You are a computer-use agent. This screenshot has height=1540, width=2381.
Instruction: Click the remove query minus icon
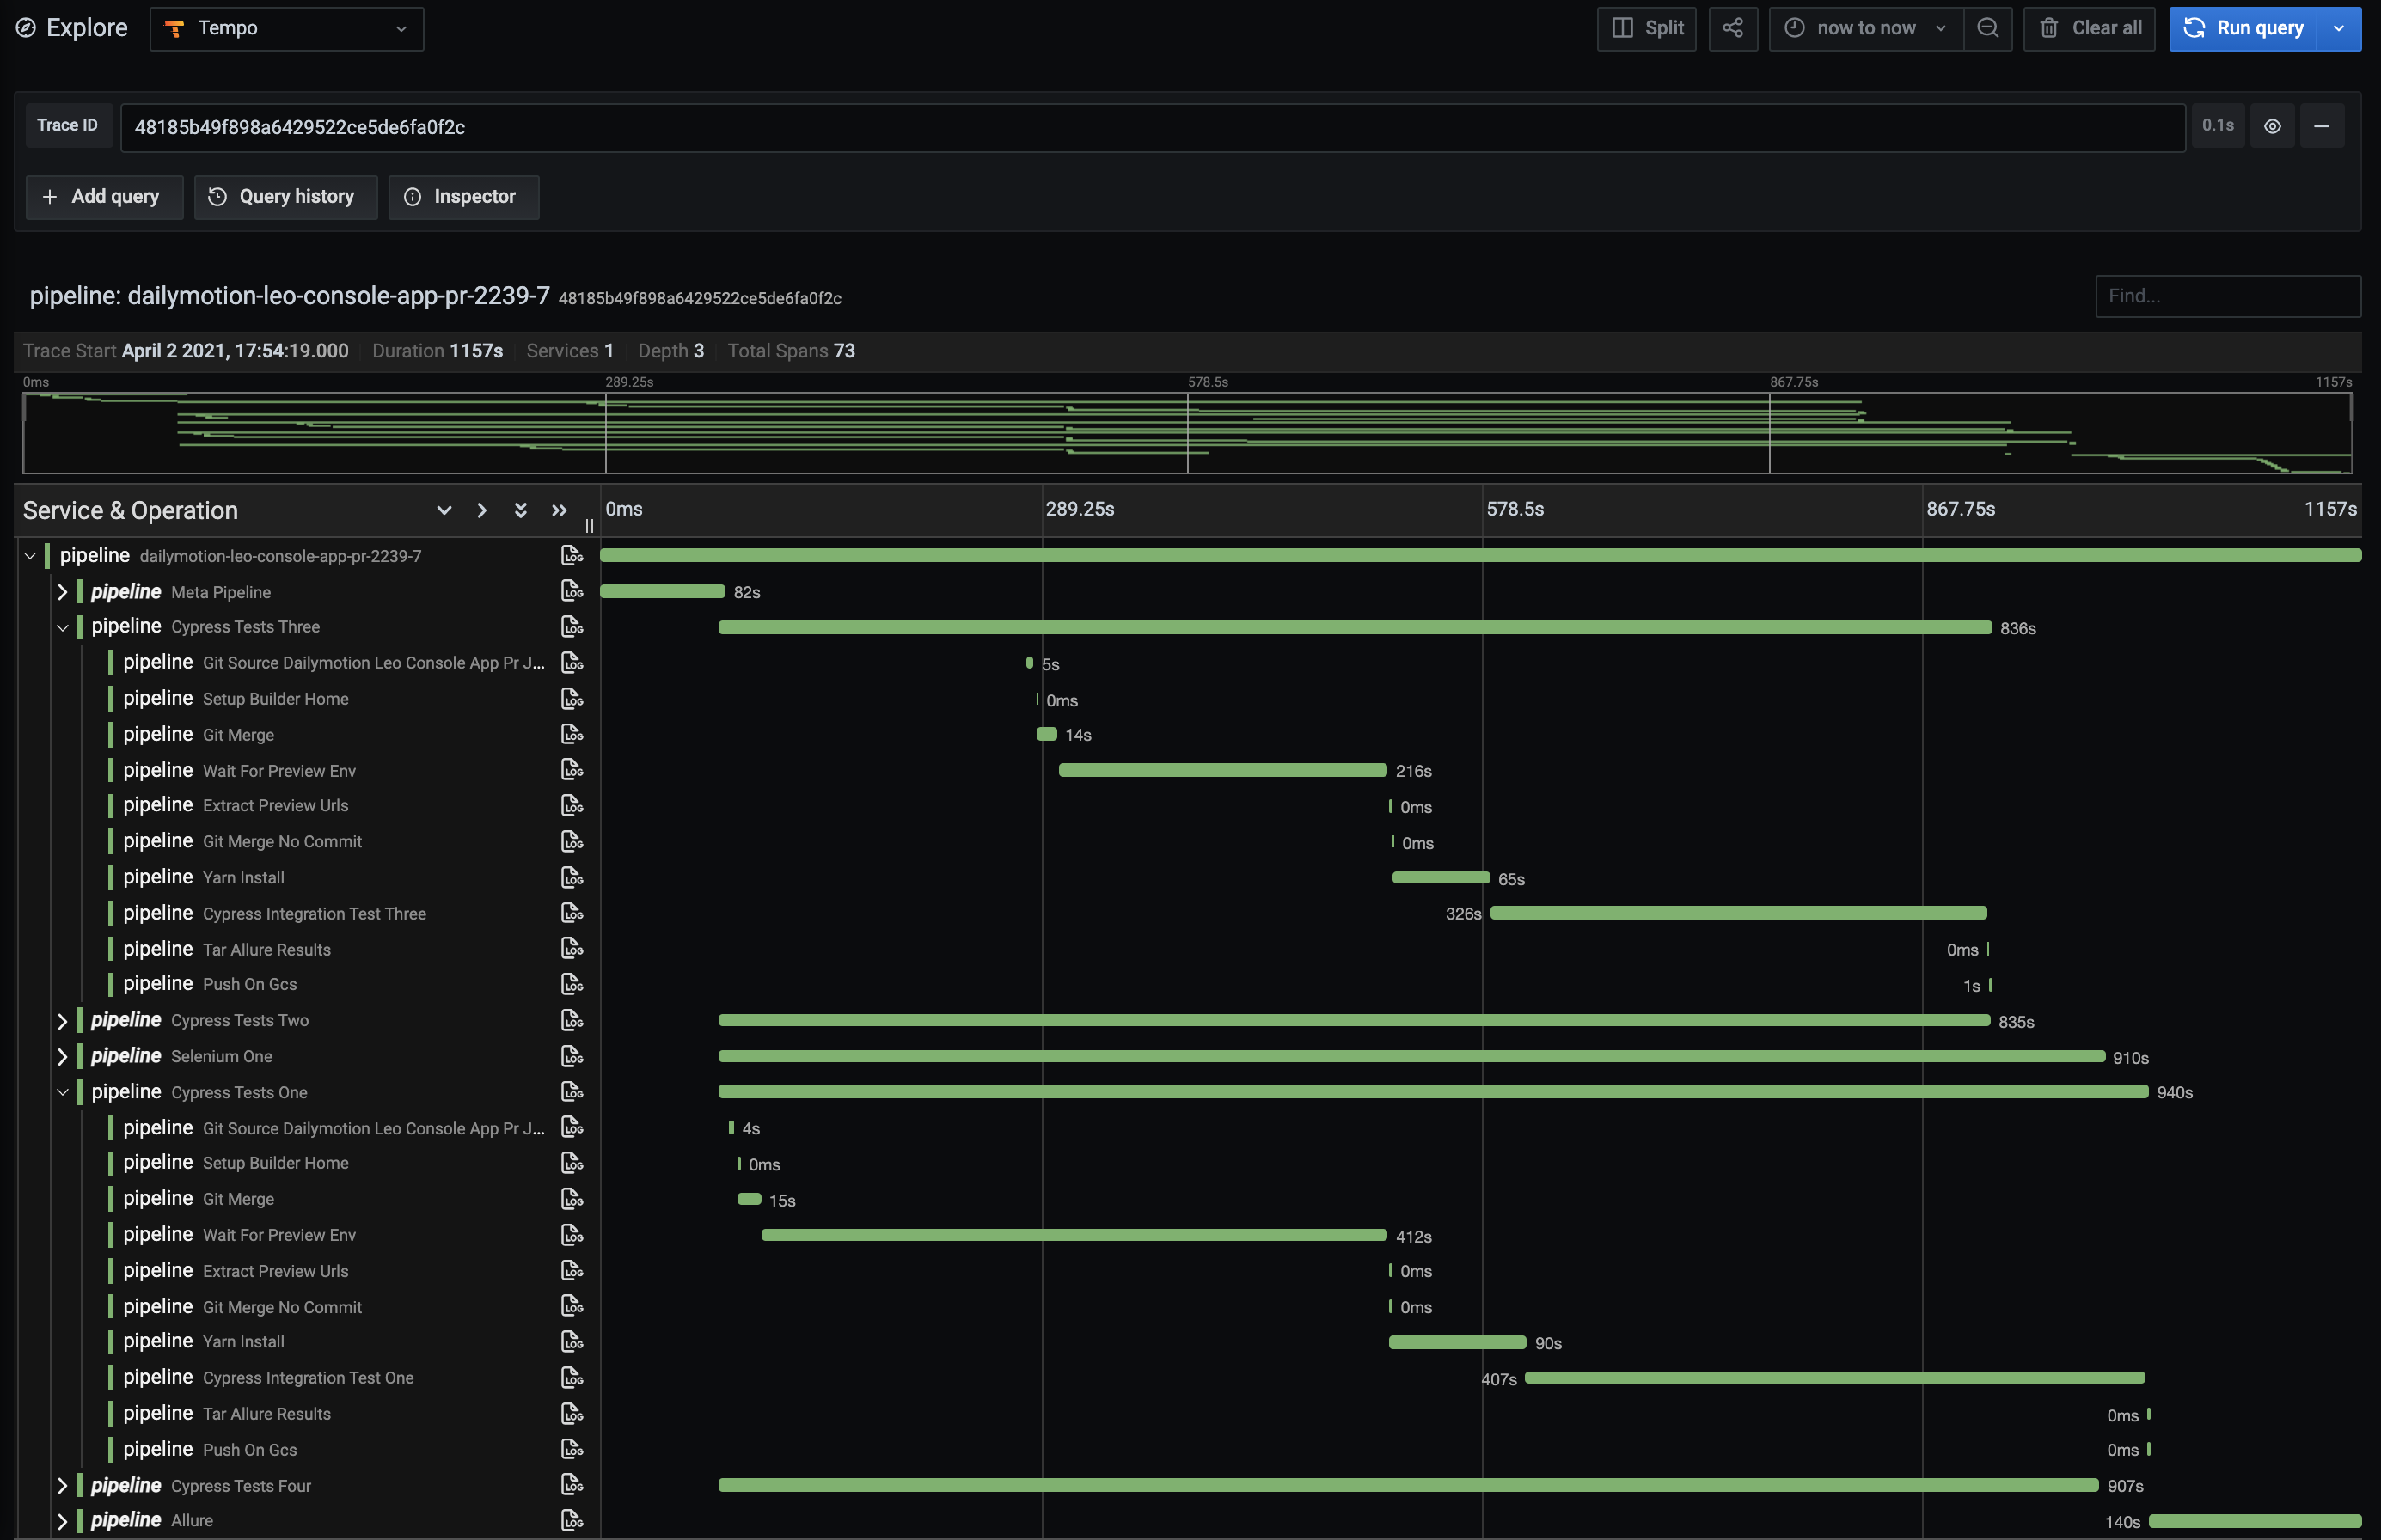(2321, 126)
